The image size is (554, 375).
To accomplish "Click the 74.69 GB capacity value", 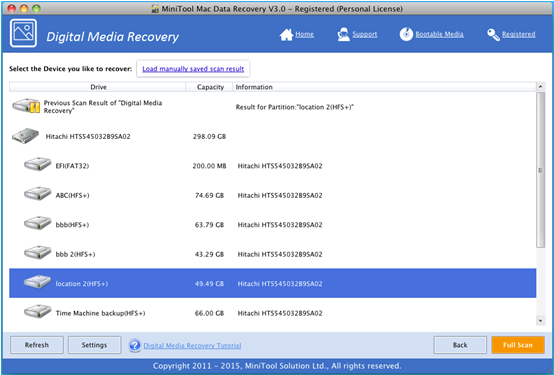I will tap(209, 195).
